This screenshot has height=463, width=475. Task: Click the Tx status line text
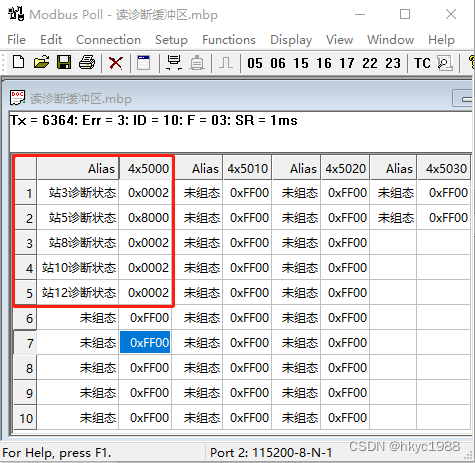(x=153, y=120)
